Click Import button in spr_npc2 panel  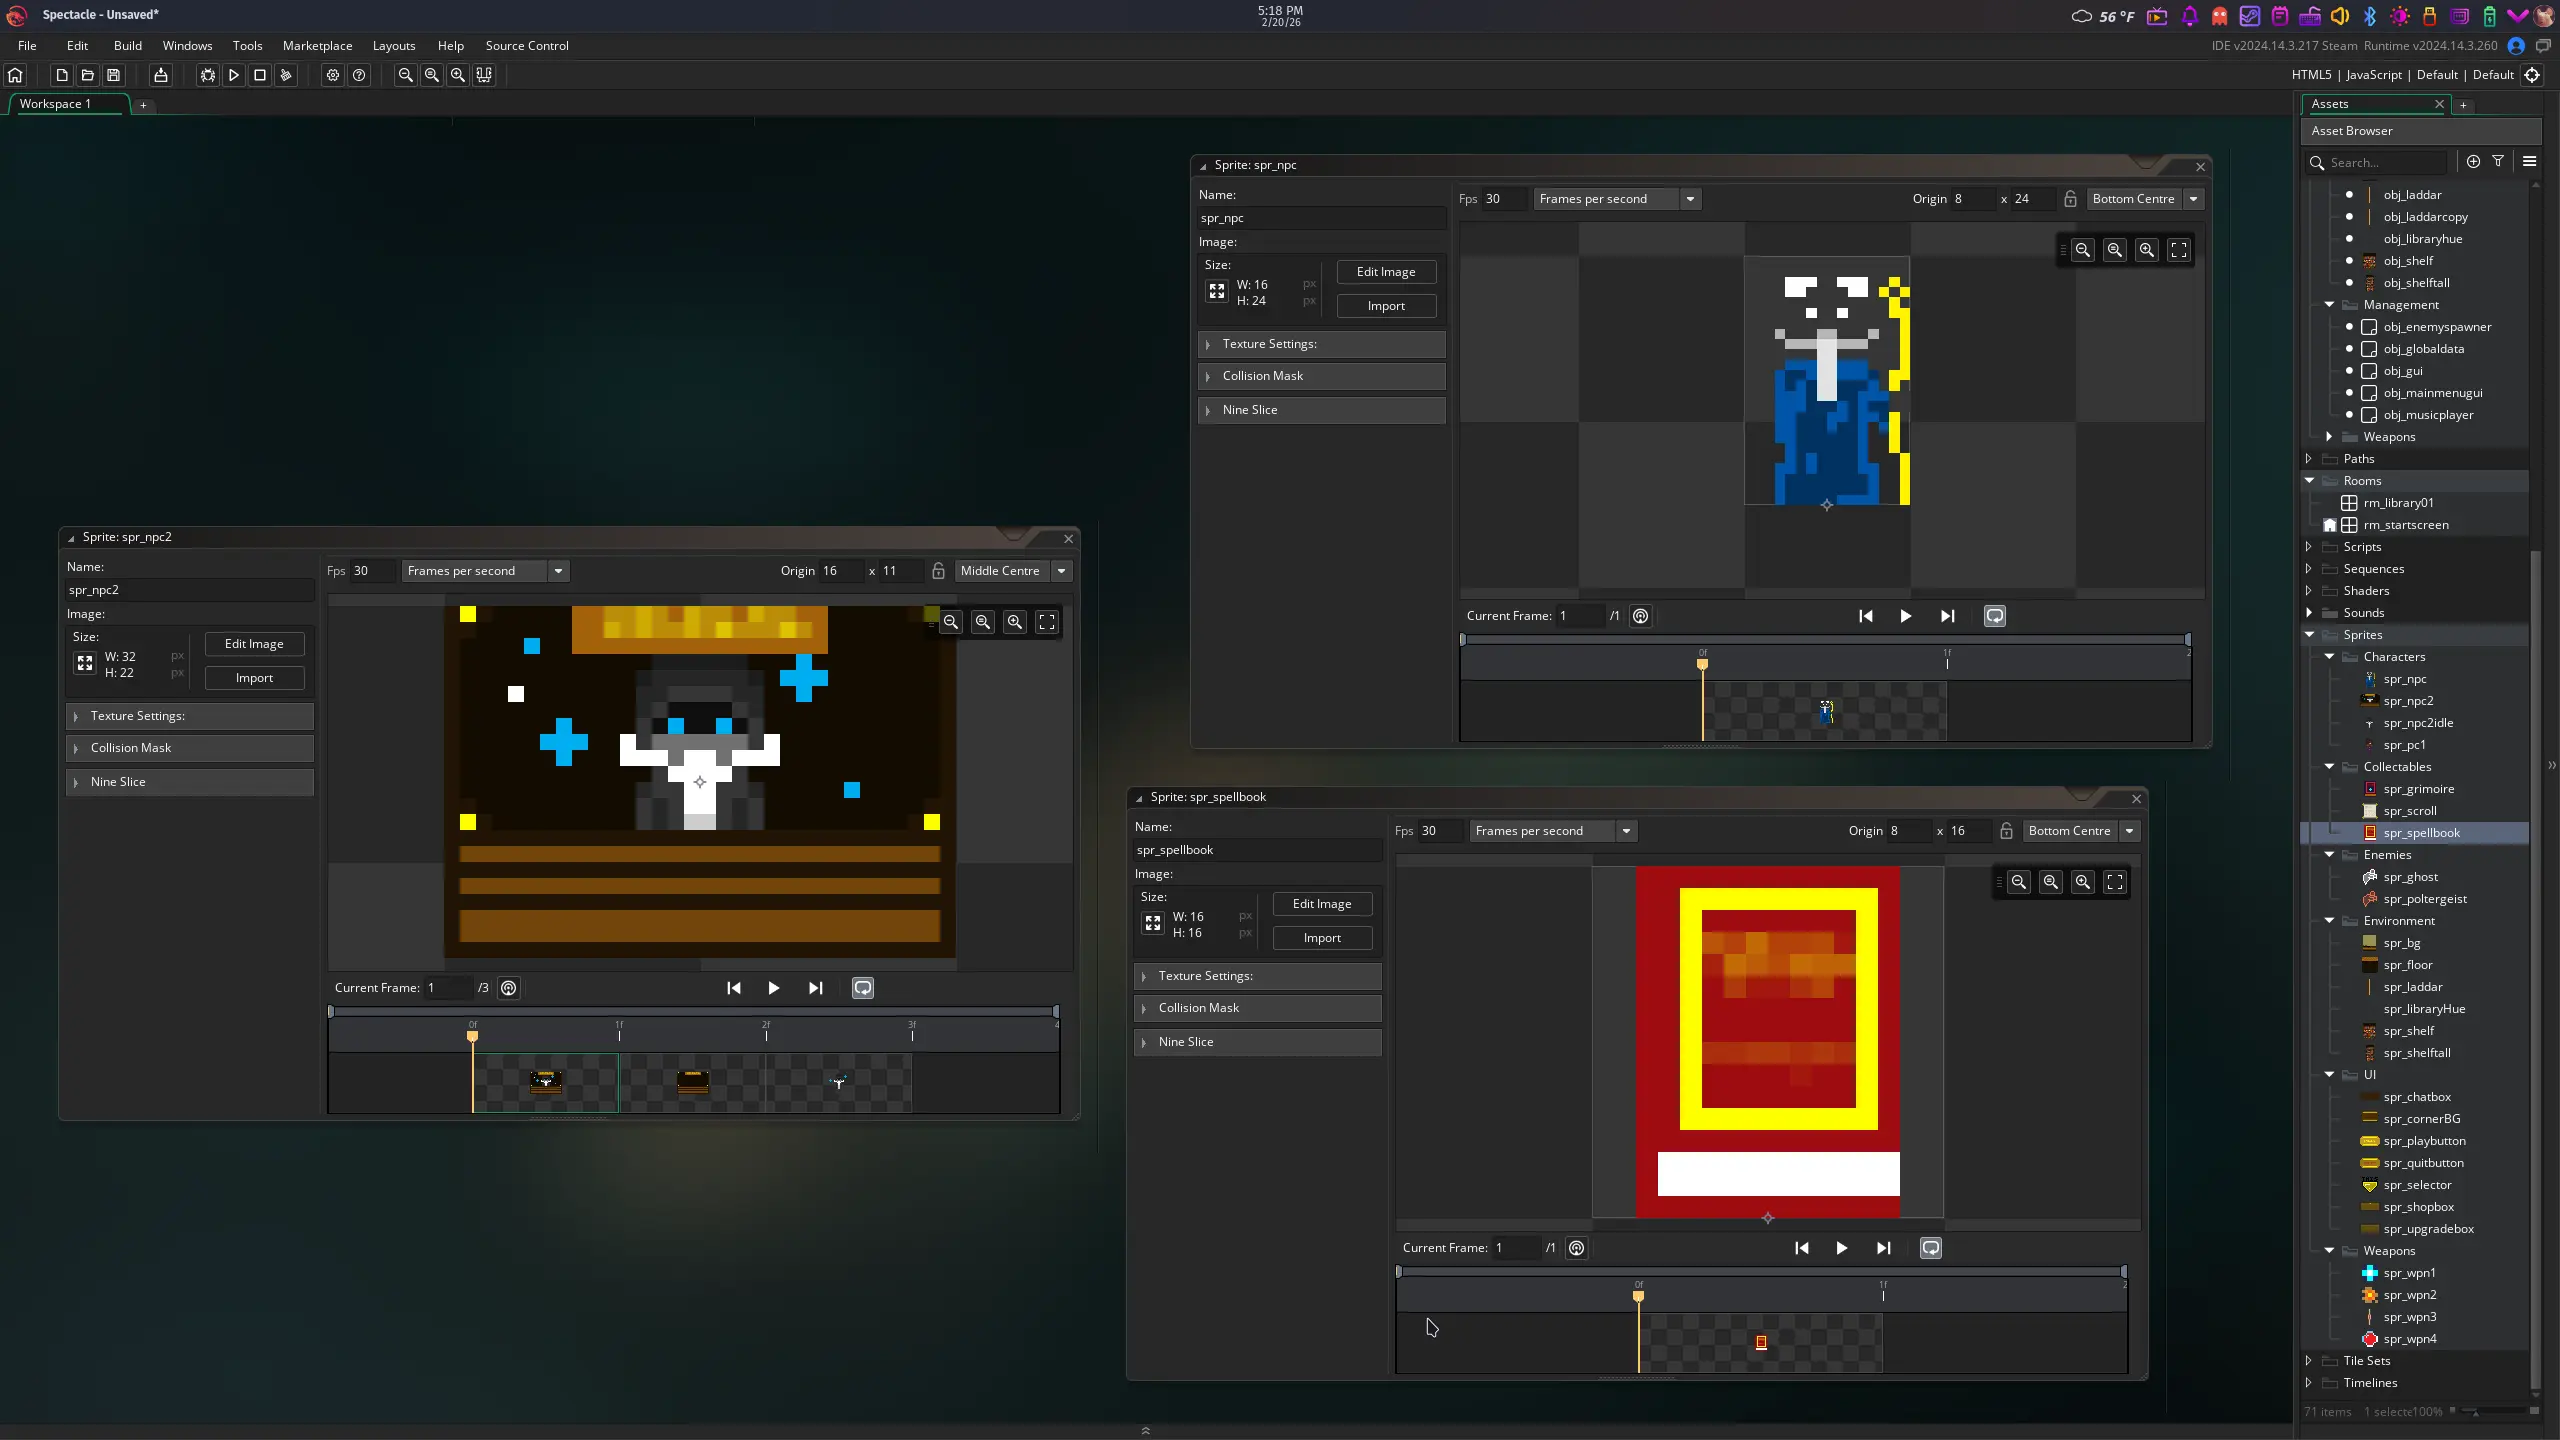(254, 678)
